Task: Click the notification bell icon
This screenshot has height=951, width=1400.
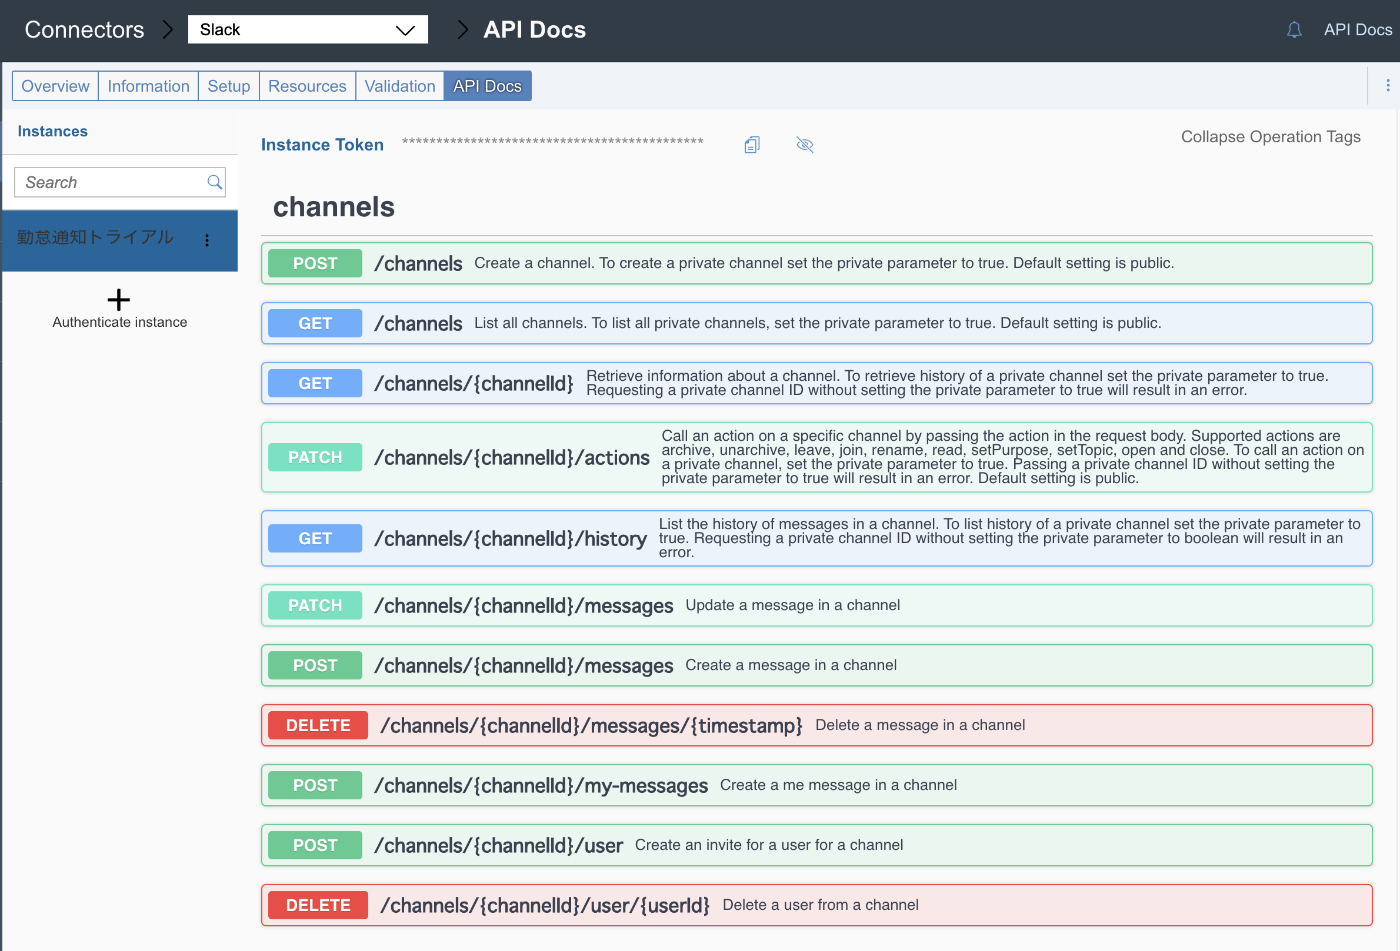Action: [x=1294, y=30]
